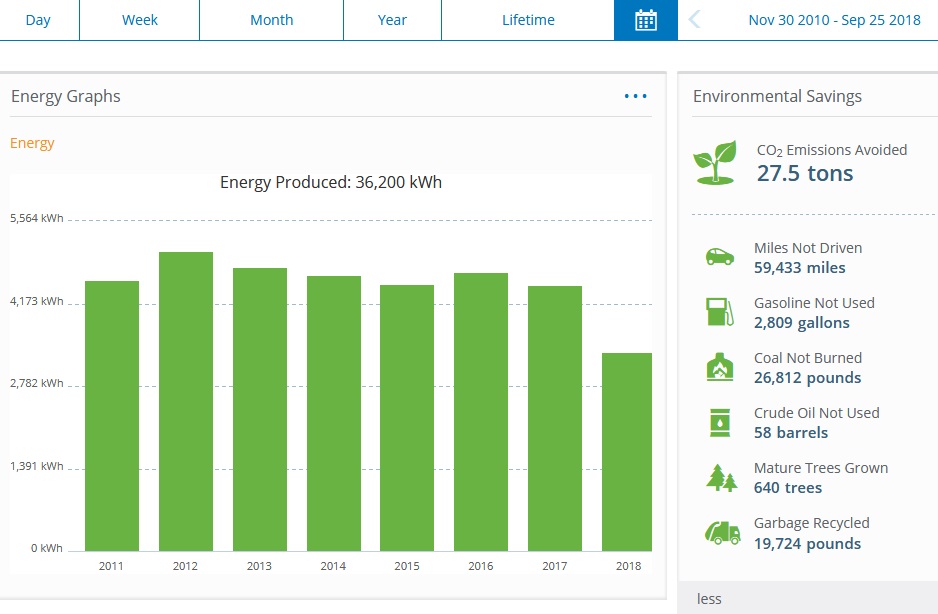Click the Gasoline Not Used pump icon
Screen dimensions: 938x614
720,312
